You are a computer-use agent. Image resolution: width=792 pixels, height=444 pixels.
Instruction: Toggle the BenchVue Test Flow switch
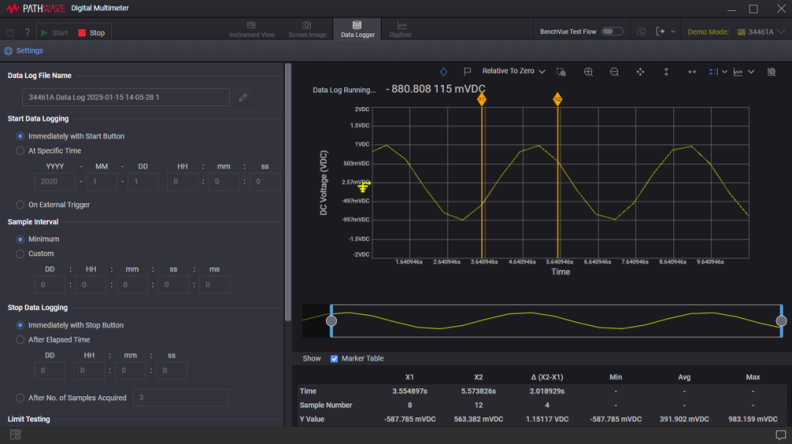(x=612, y=32)
